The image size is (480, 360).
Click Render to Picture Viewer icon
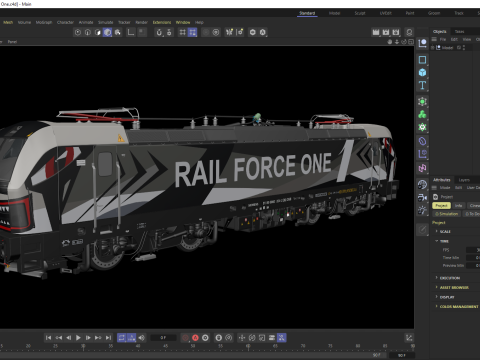tap(386, 32)
